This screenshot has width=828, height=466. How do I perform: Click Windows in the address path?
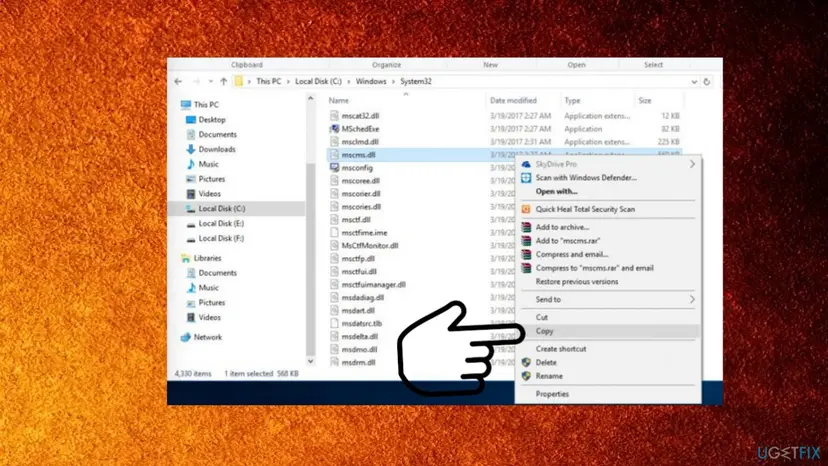[371, 81]
